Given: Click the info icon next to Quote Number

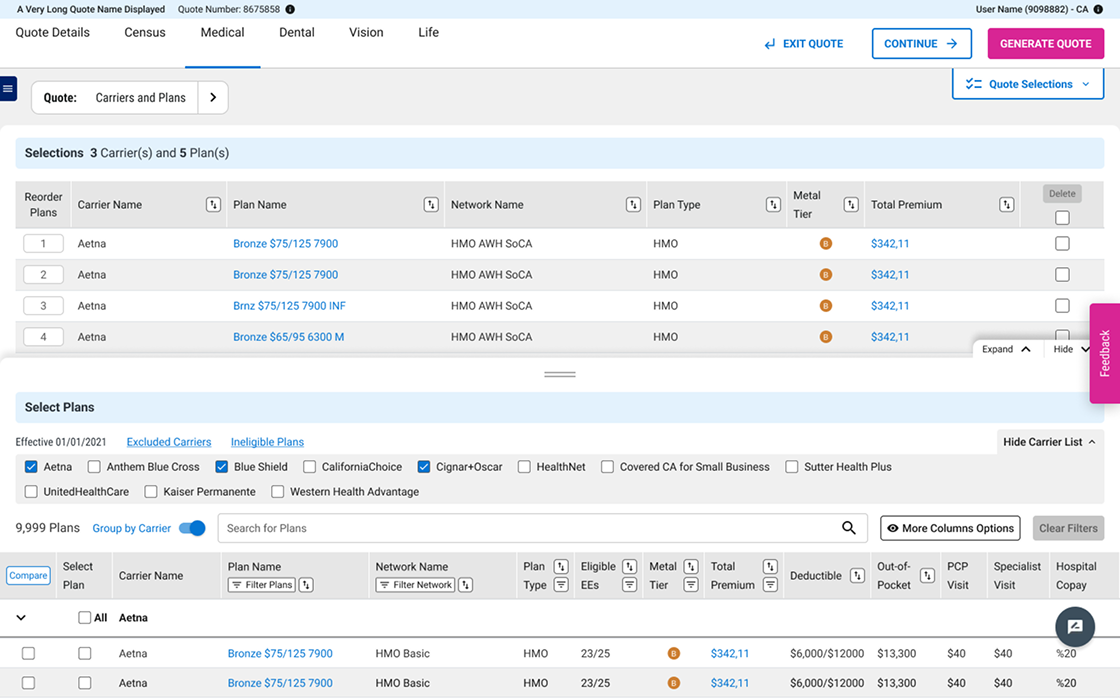Looking at the screenshot, I should pos(290,9).
